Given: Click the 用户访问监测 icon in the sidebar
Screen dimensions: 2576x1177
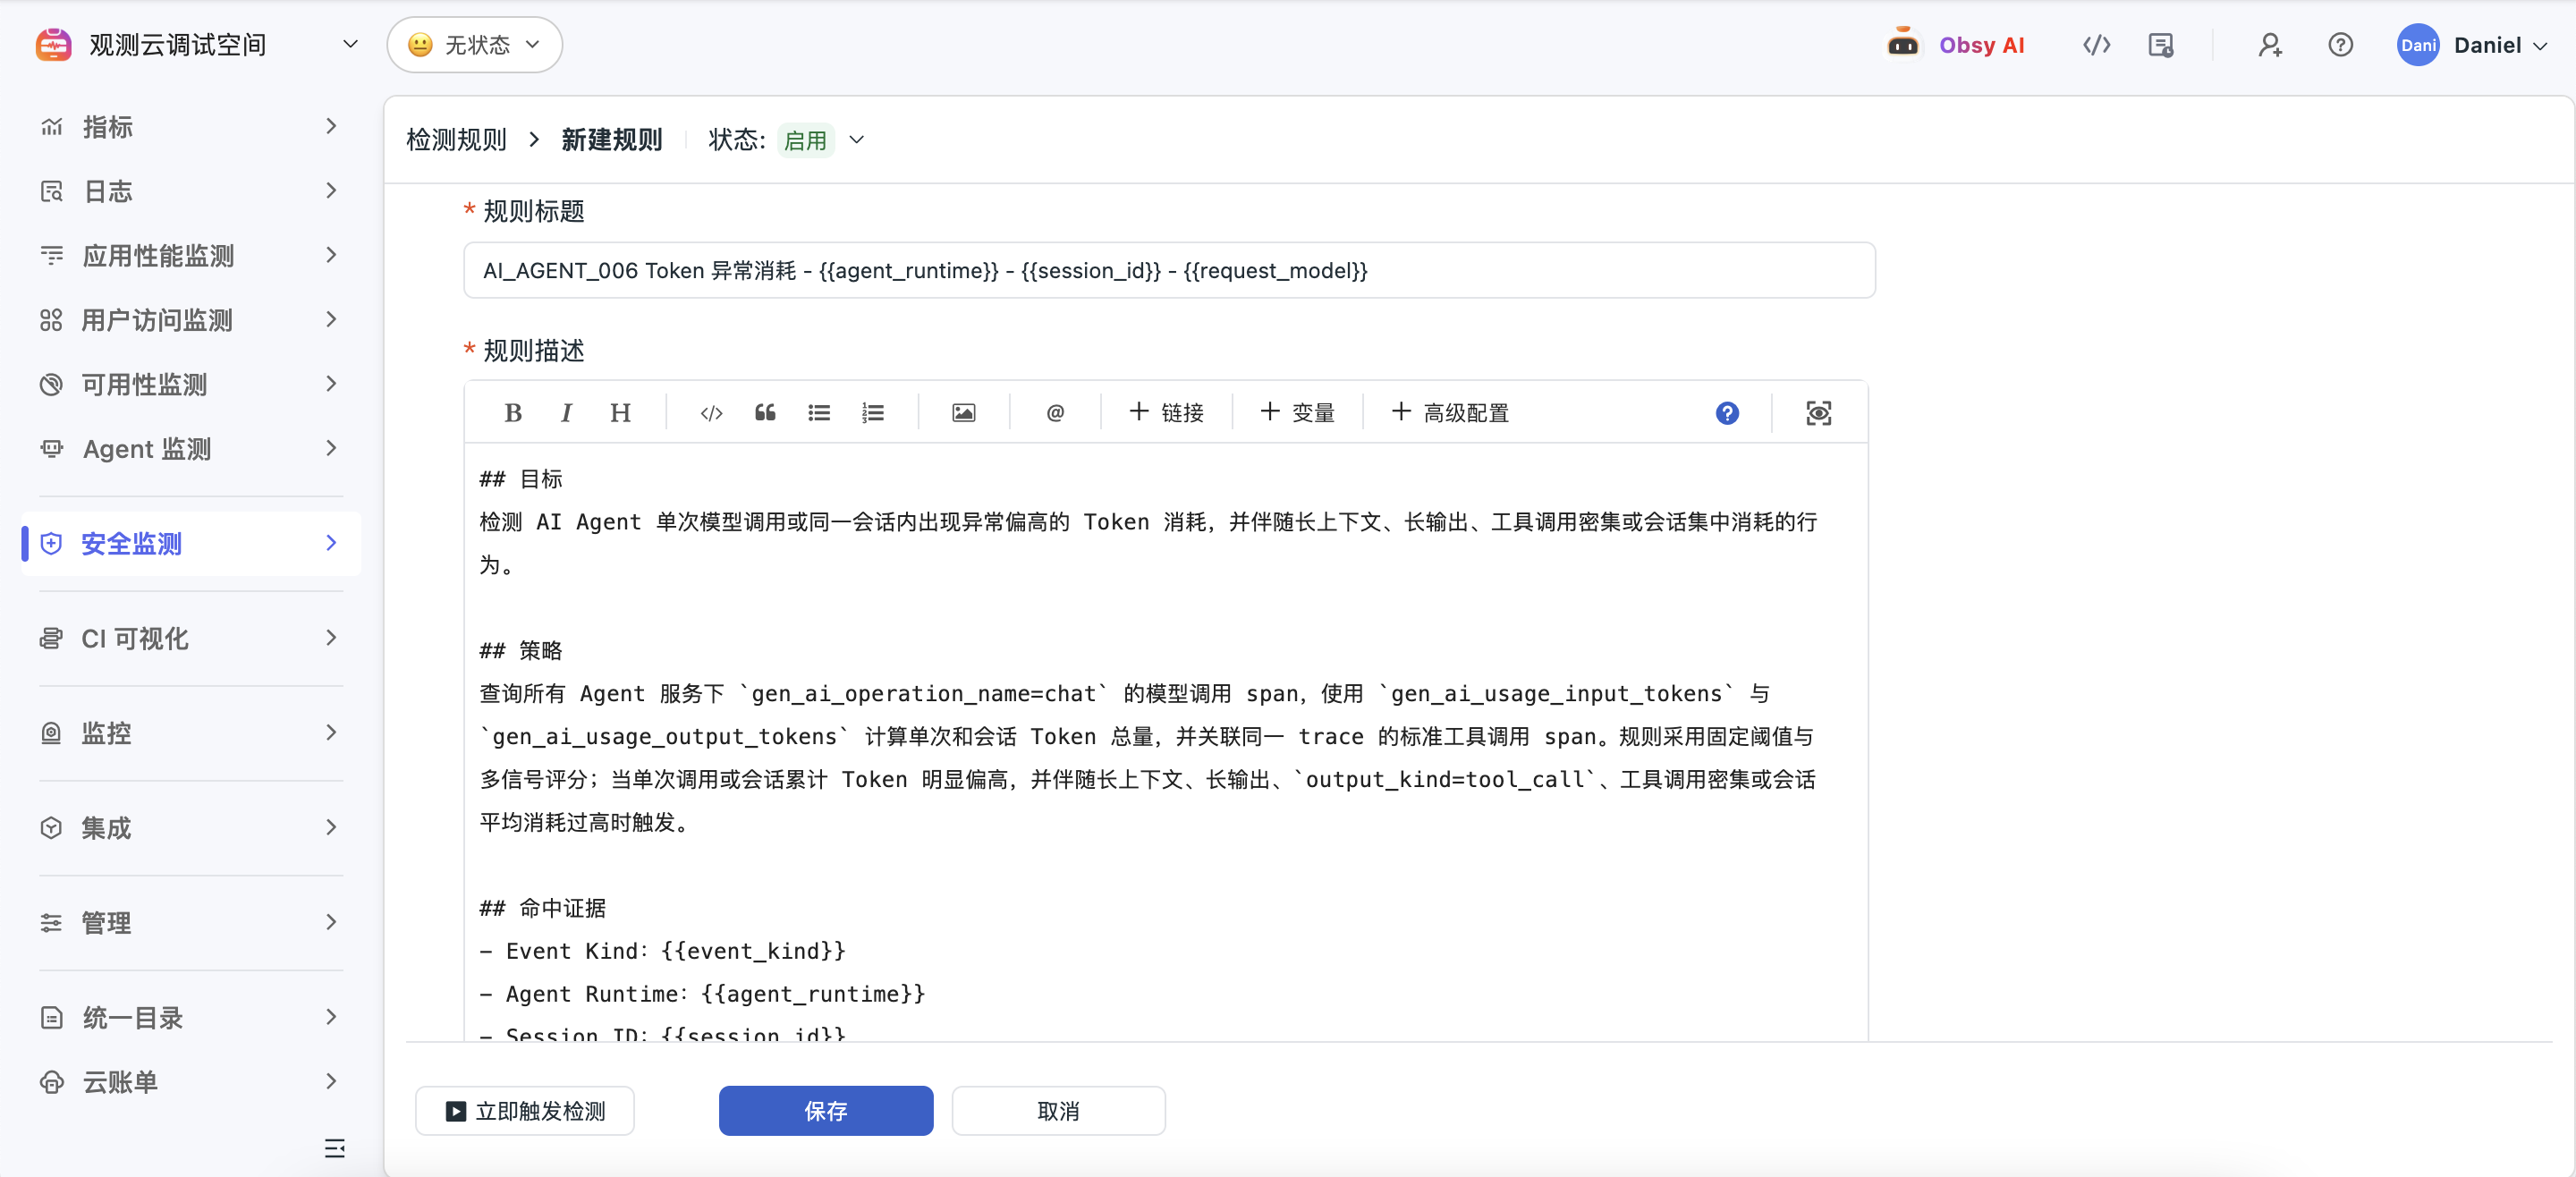Looking at the screenshot, I should click(x=51, y=320).
